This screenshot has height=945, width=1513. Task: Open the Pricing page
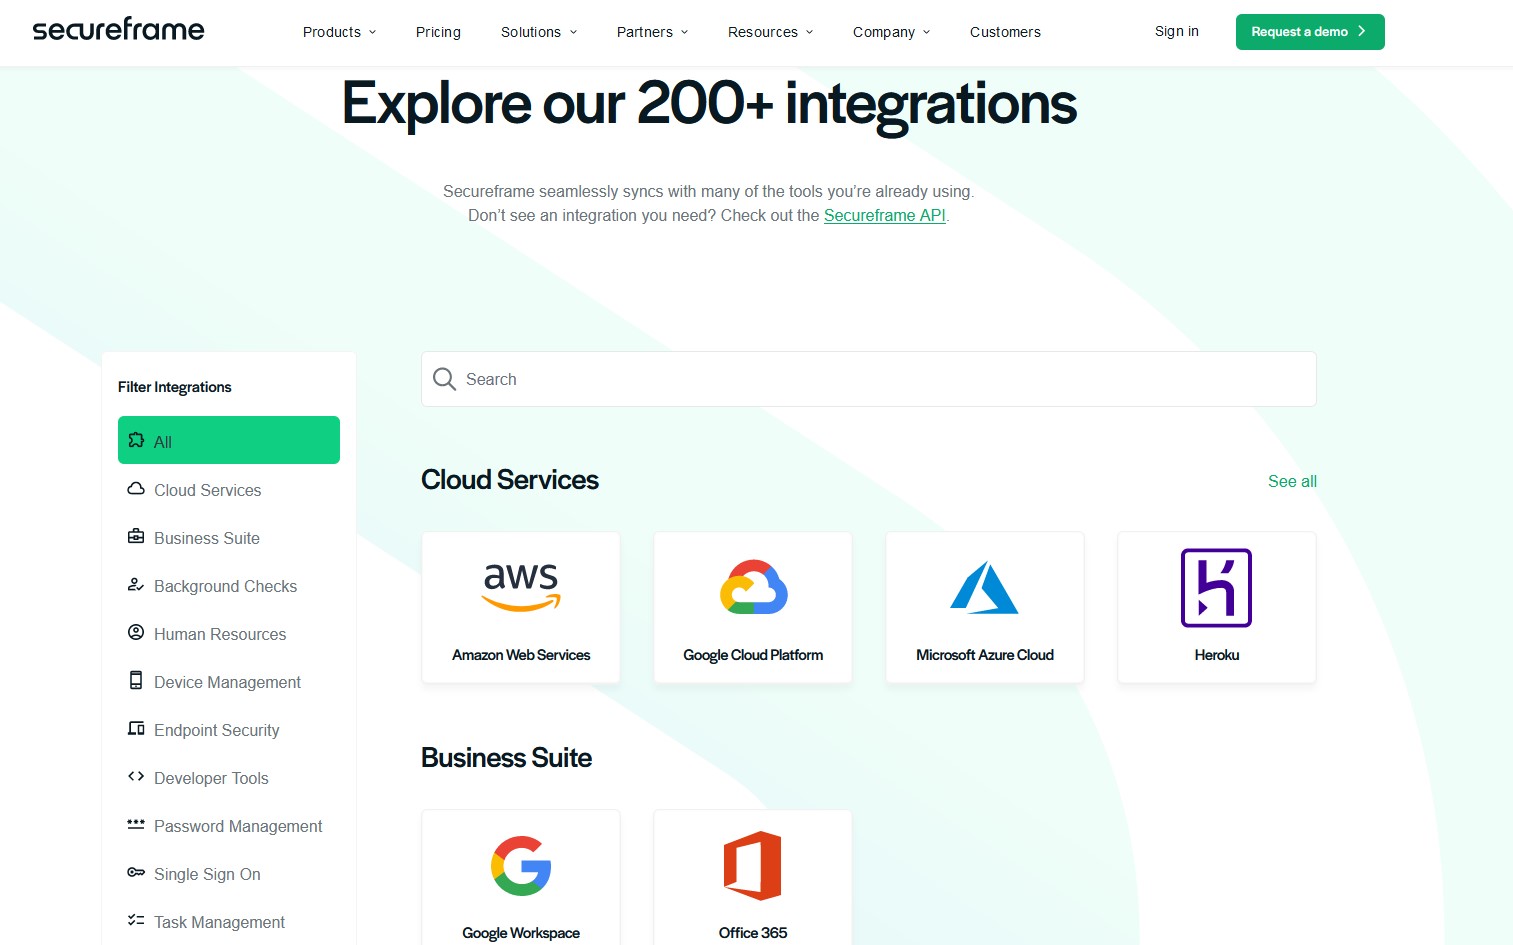tap(438, 32)
